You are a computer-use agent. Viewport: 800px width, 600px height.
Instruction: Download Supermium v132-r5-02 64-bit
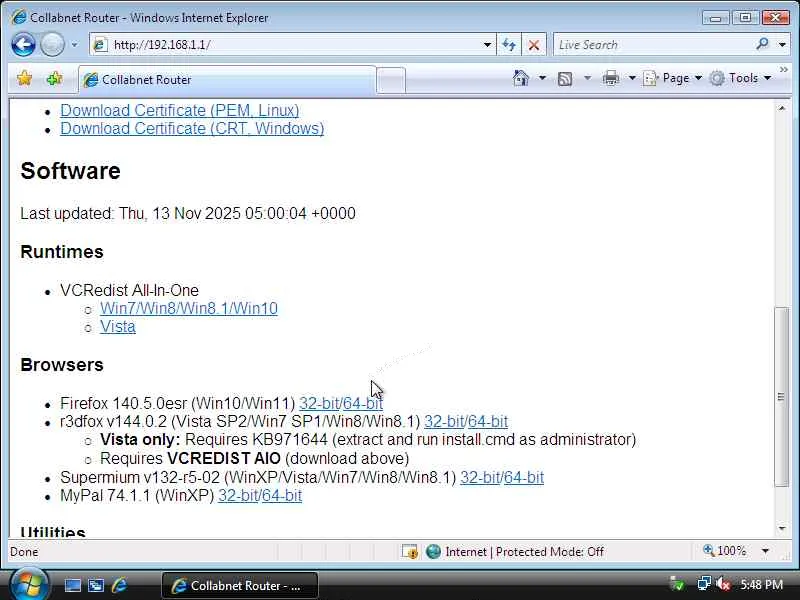tap(524, 478)
